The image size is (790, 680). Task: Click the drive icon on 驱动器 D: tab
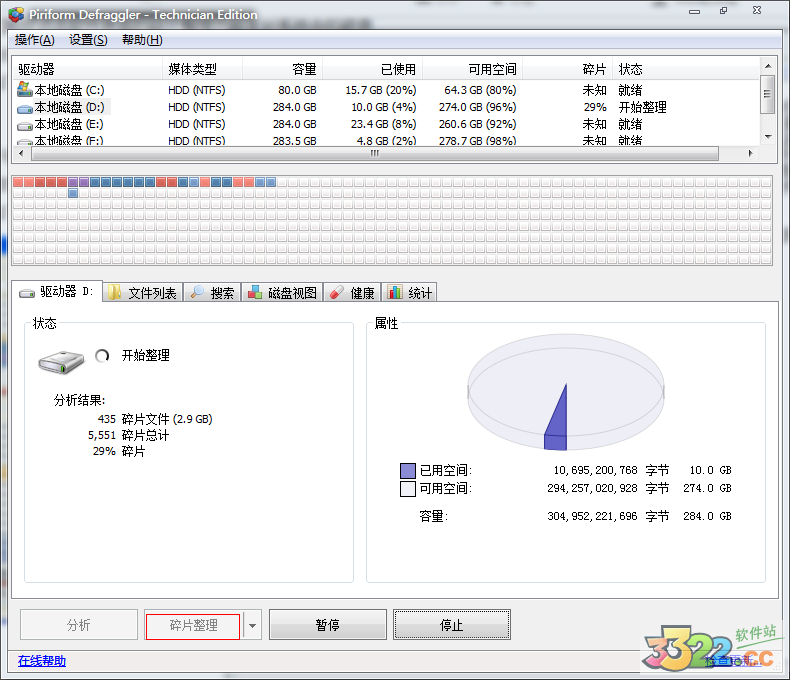pos(27,293)
